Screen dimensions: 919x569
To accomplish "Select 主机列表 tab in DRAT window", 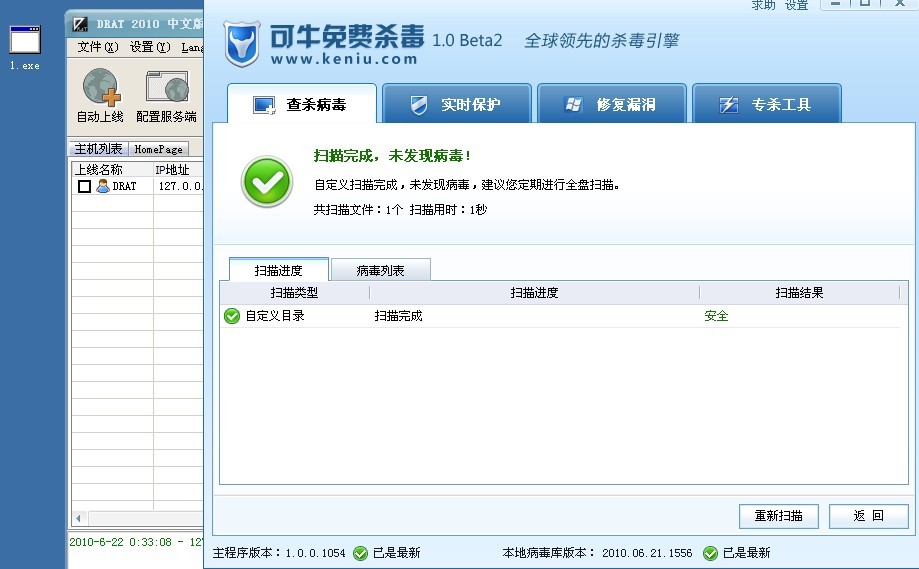I will (x=98, y=149).
